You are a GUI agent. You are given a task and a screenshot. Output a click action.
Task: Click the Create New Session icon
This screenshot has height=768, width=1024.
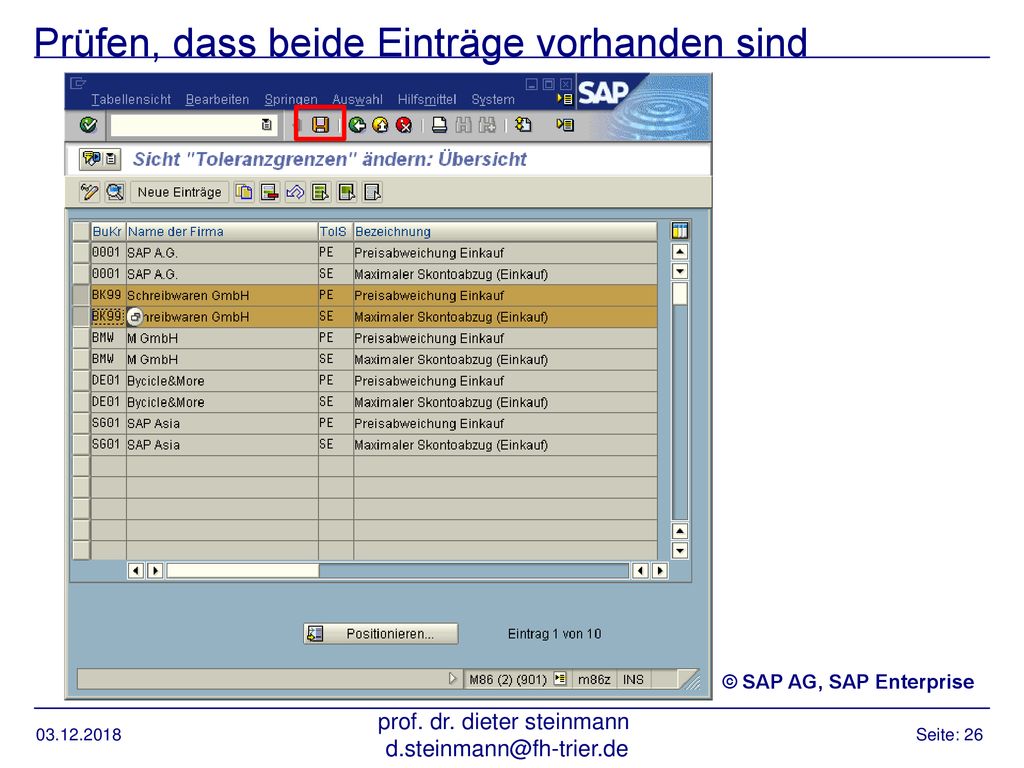point(523,124)
